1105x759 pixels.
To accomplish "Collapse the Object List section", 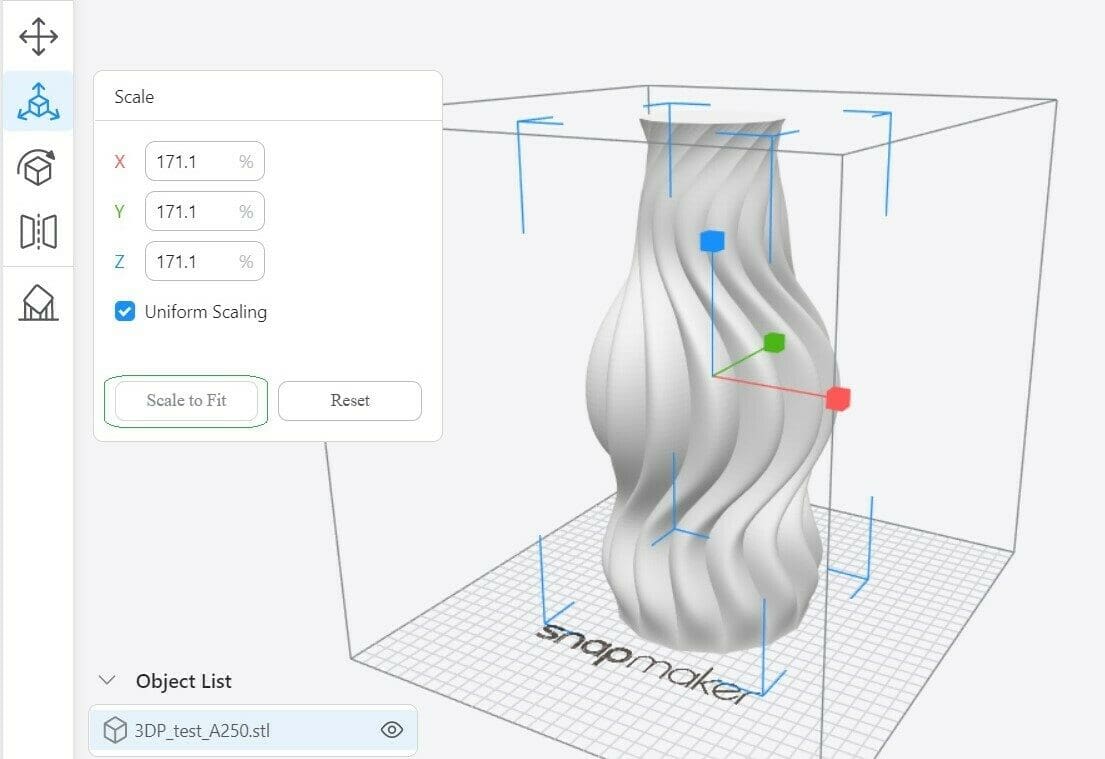I will coord(107,681).
